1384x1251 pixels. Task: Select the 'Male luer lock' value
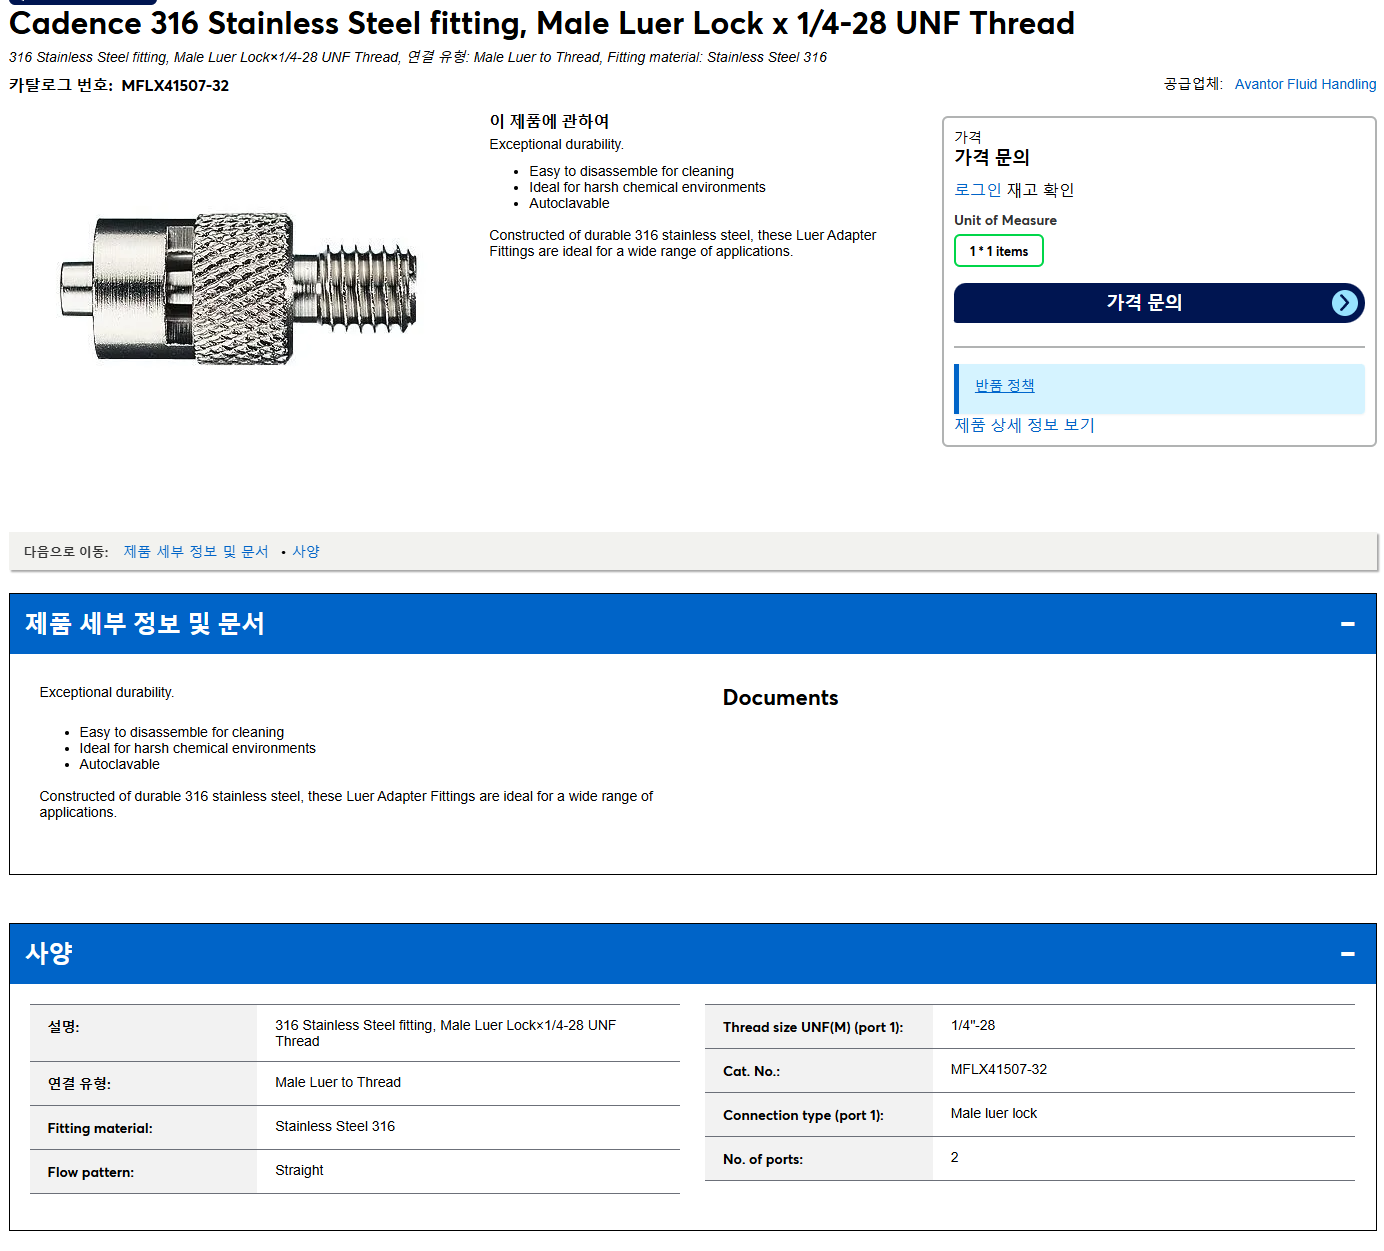(x=994, y=1114)
